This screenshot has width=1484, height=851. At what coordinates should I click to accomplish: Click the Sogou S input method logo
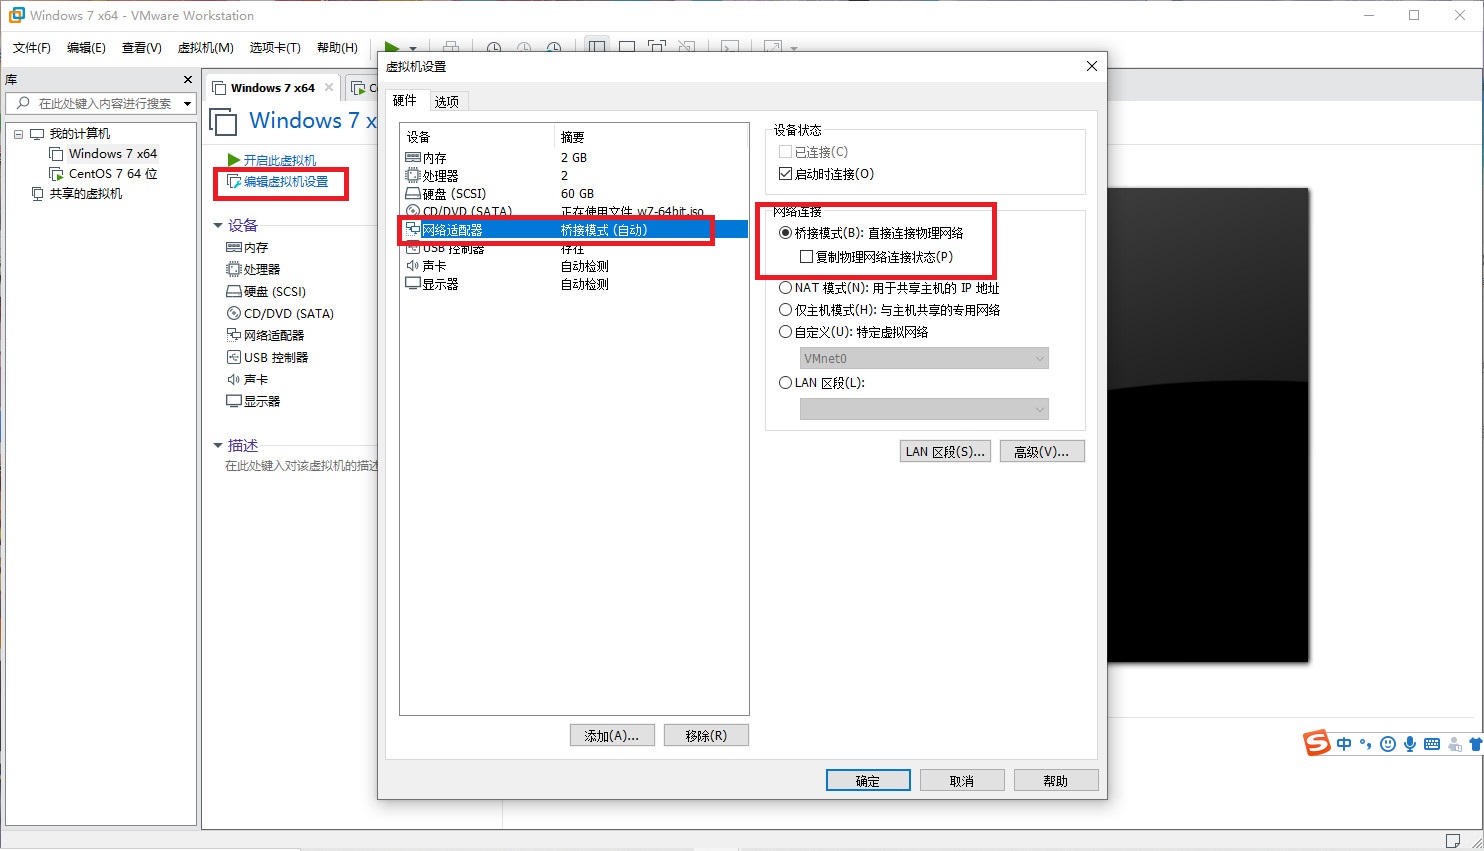(x=1317, y=743)
